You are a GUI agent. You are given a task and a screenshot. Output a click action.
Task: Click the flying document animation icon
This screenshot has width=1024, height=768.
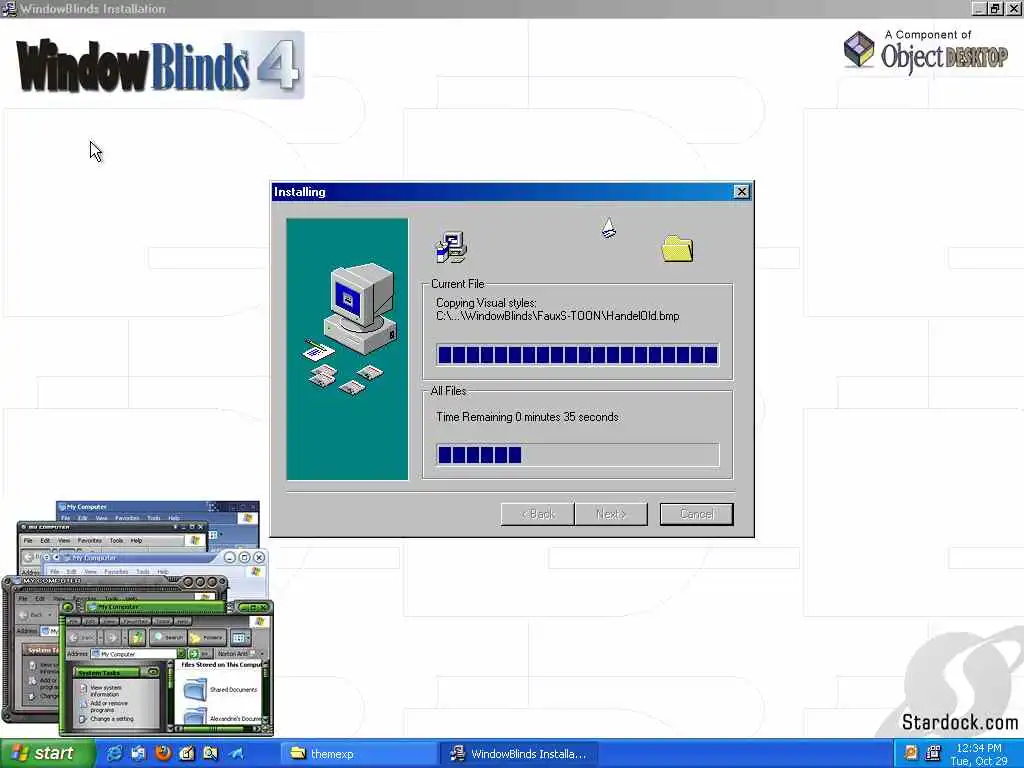(x=608, y=228)
